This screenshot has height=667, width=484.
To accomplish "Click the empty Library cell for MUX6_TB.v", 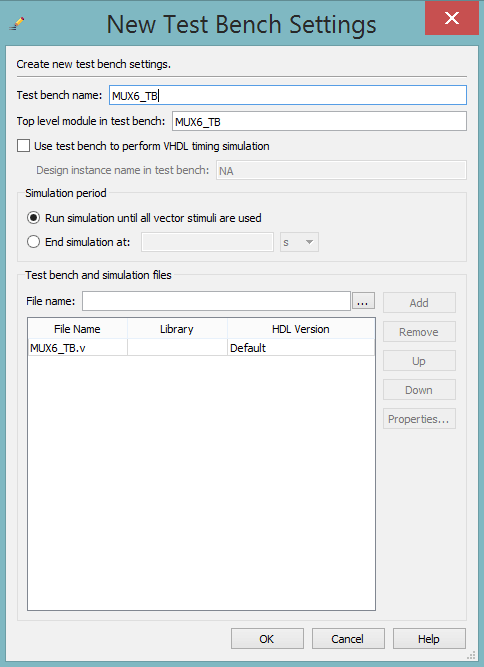I will pyautogui.click(x=177, y=348).
